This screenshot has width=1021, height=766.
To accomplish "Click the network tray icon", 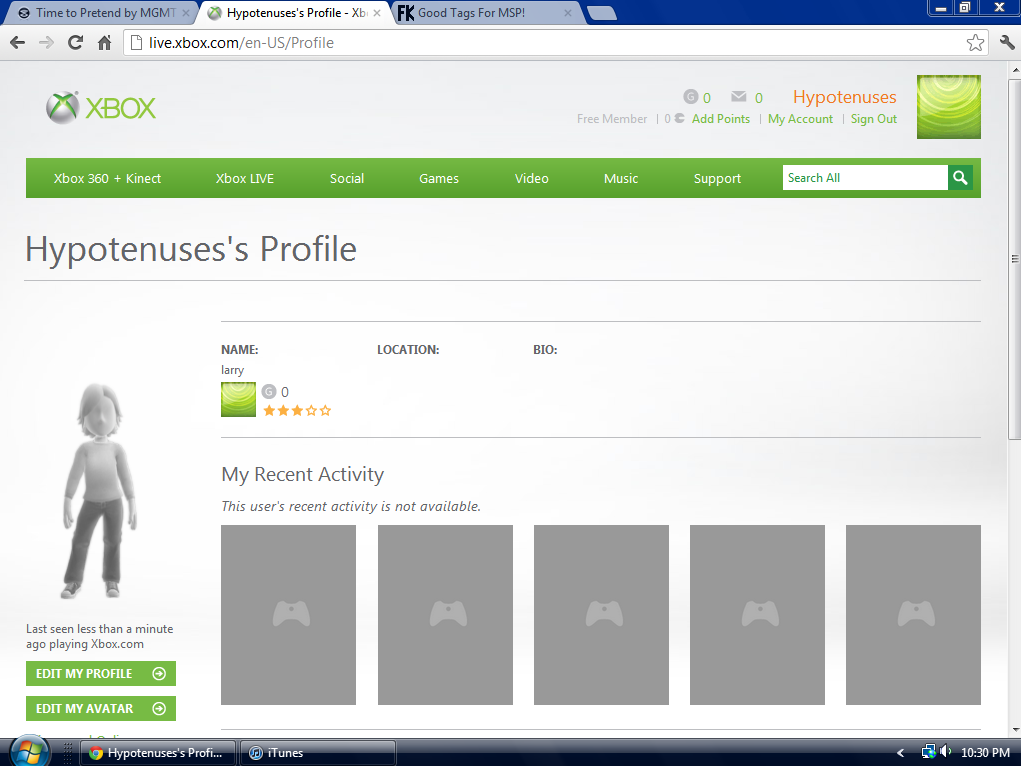I will click(929, 752).
